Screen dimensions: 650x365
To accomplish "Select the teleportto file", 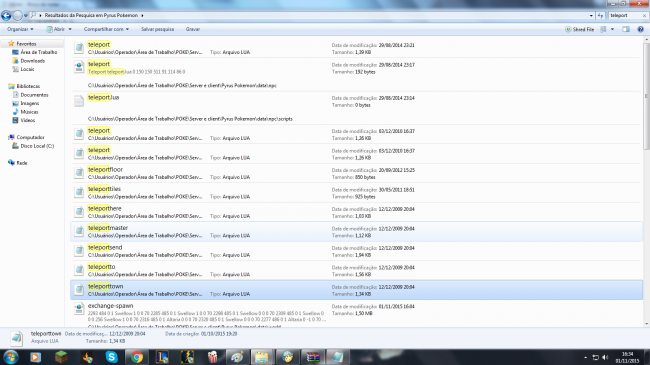I will 356,270.
